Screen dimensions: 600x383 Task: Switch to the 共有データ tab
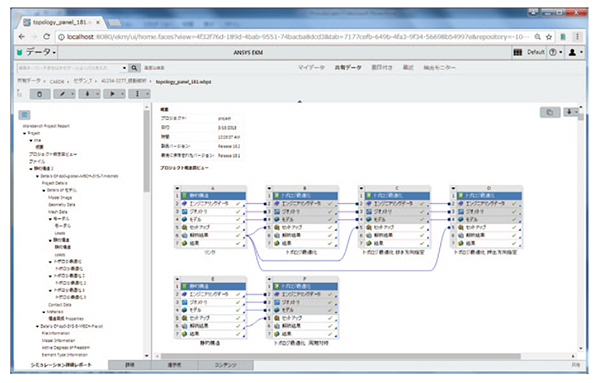pos(348,68)
